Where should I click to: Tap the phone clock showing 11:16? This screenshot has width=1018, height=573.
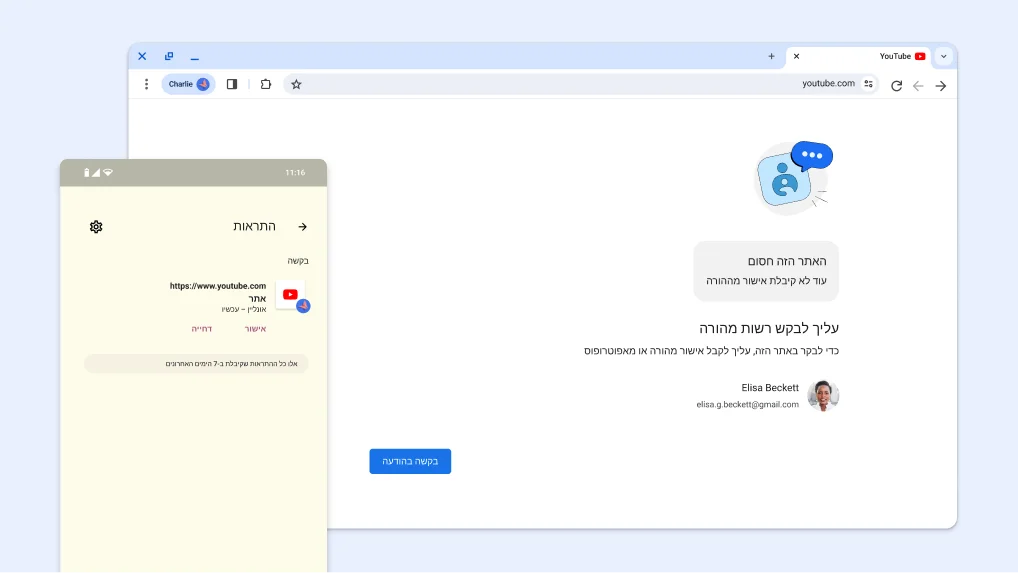coord(295,173)
